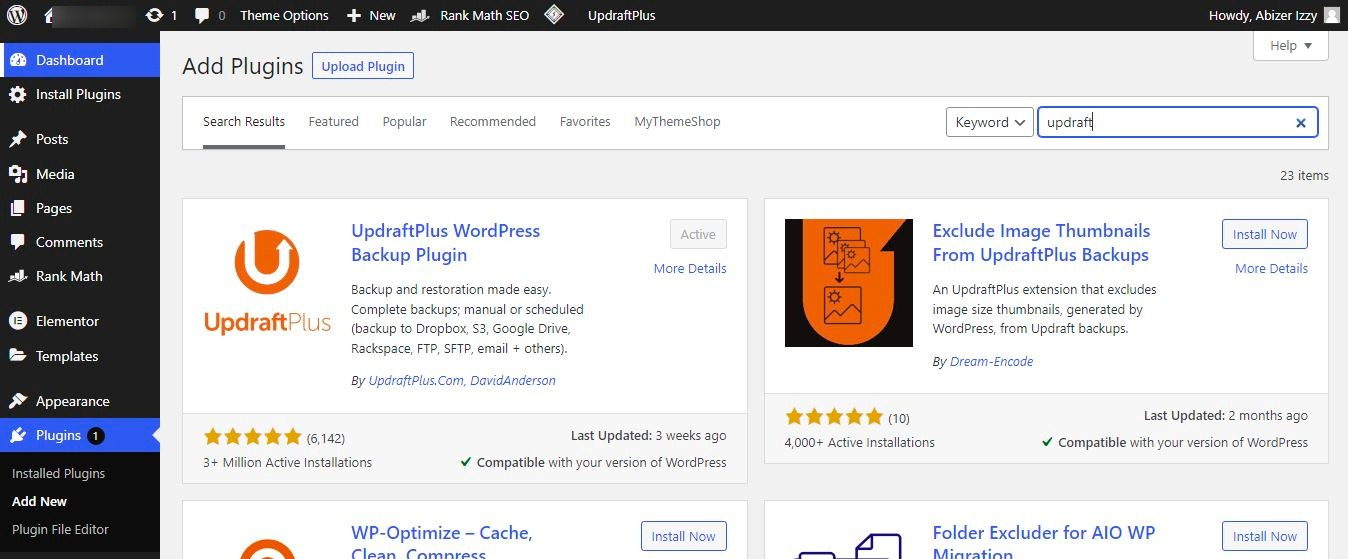Switch to Favorites tab
Image resolution: width=1348 pixels, height=559 pixels.
[585, 122]
